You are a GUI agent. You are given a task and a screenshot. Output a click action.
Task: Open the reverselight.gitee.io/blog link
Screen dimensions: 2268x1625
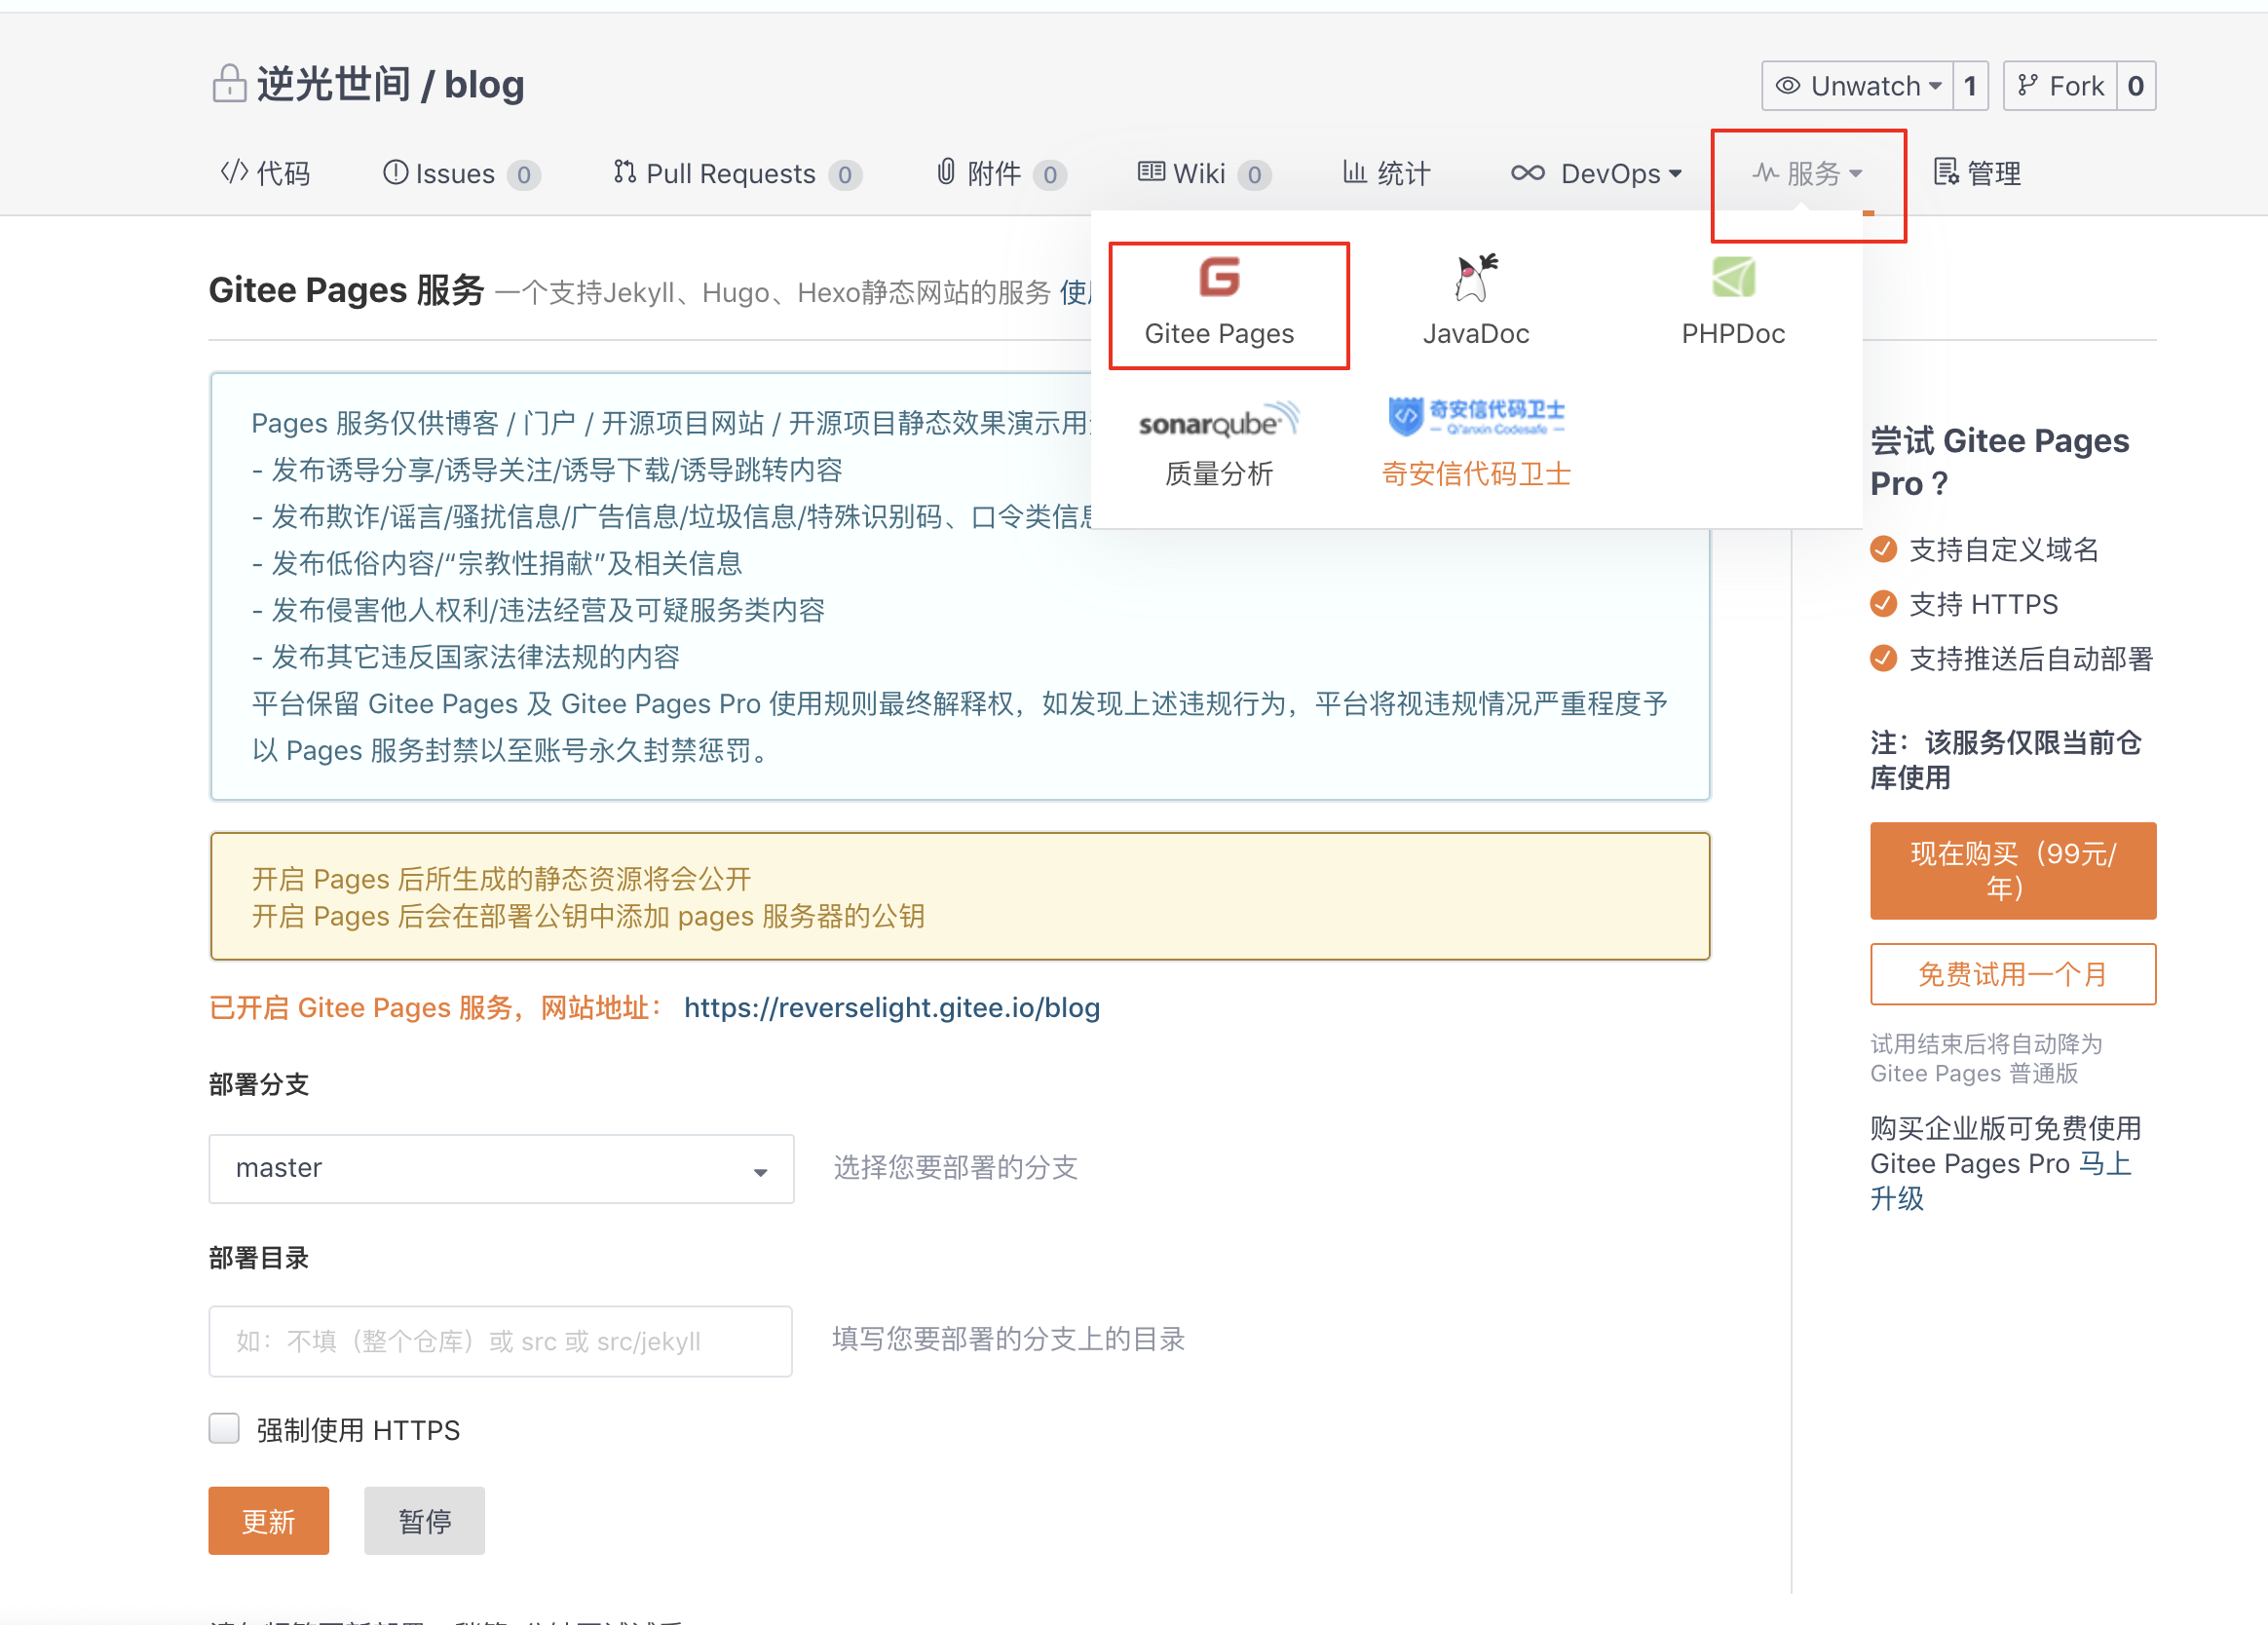point(892,1008)
